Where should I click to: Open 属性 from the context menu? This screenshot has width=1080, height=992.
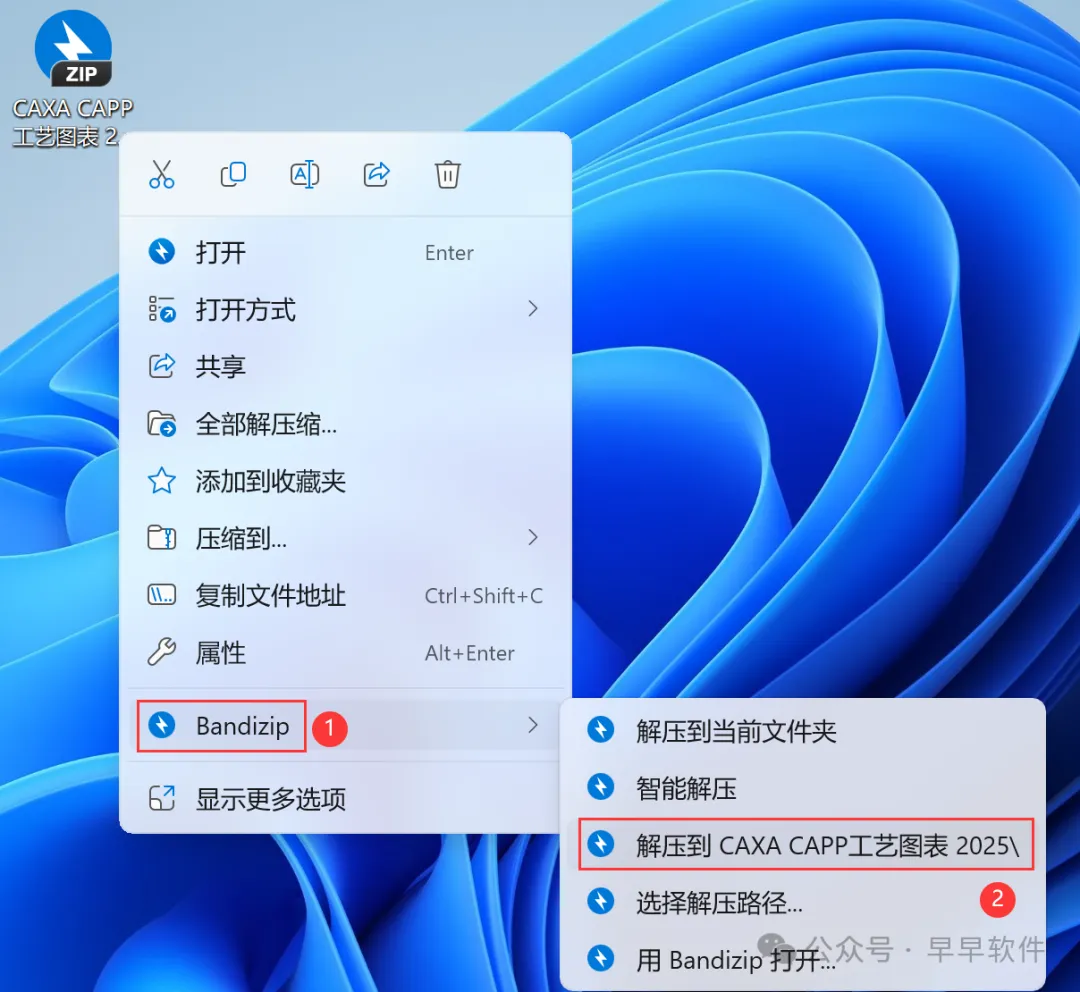tap(344, 652)
